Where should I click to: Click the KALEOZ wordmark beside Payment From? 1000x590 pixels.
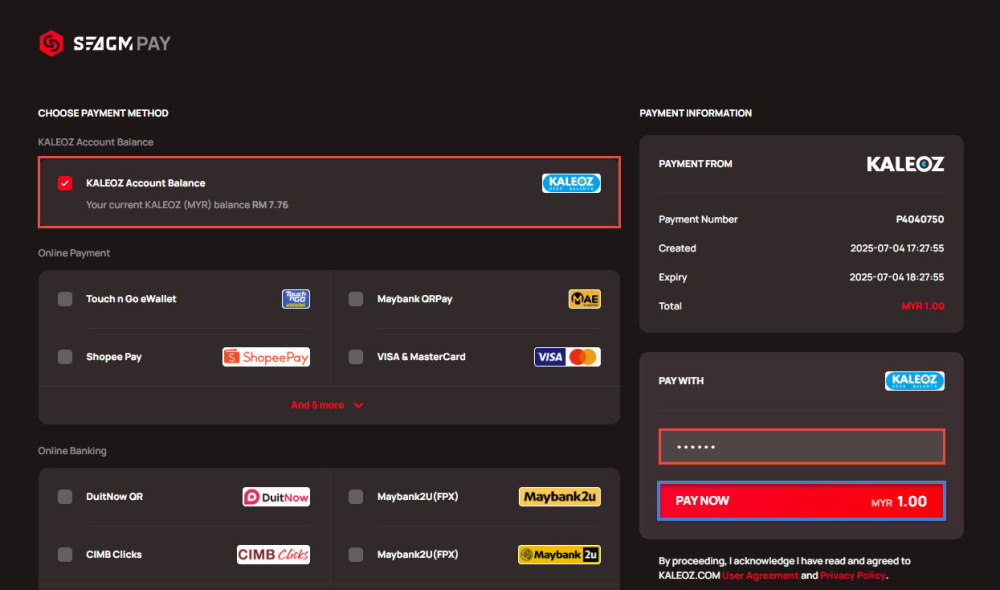pos(905,164)
